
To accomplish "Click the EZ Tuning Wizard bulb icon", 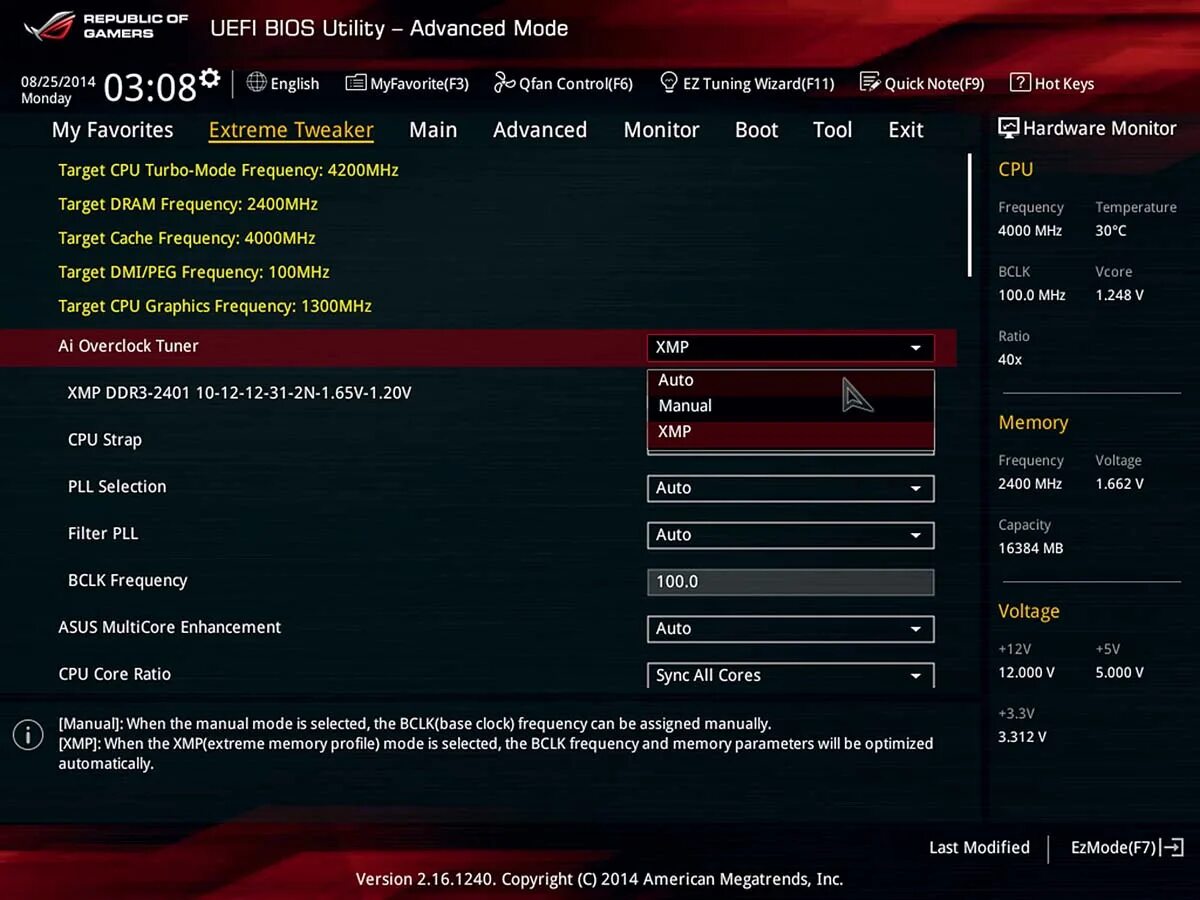I will [669, 83].
